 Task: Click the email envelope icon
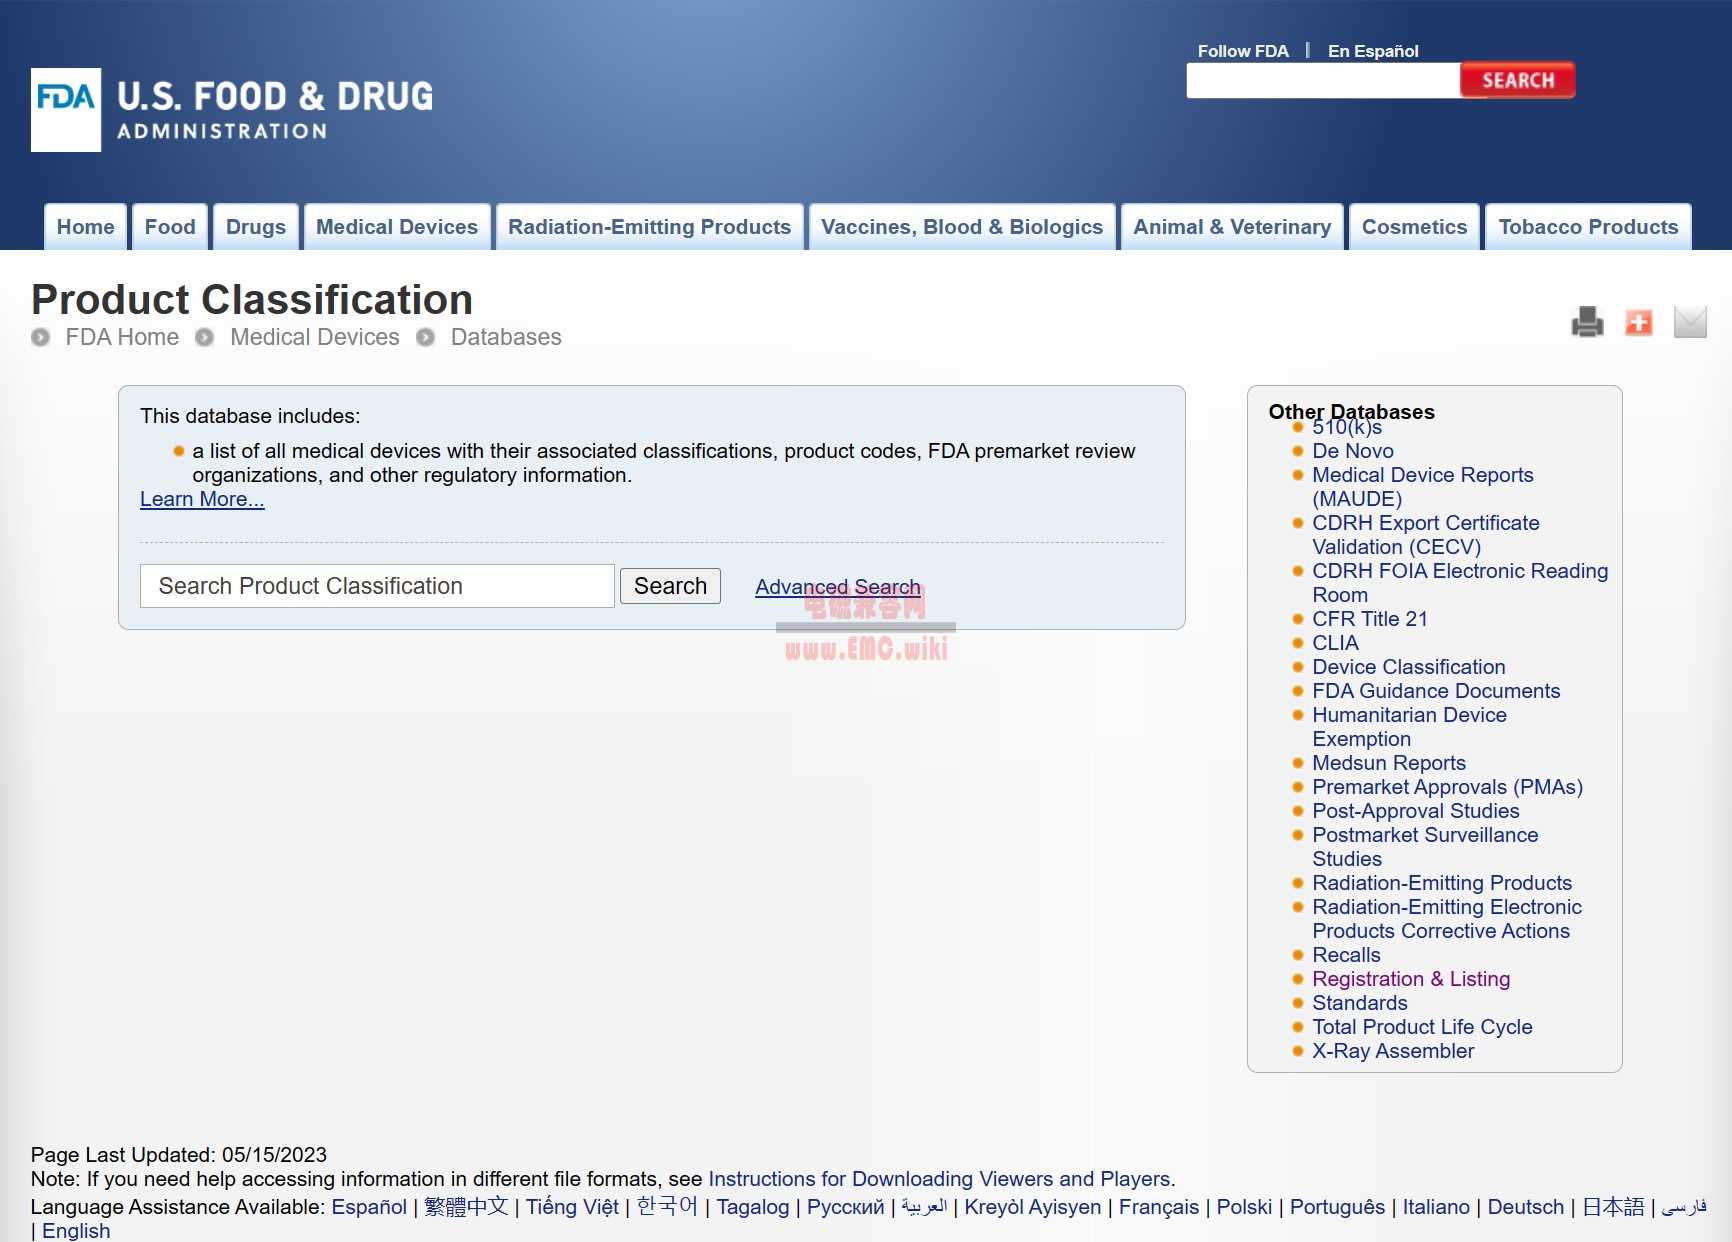[1690, 322]
